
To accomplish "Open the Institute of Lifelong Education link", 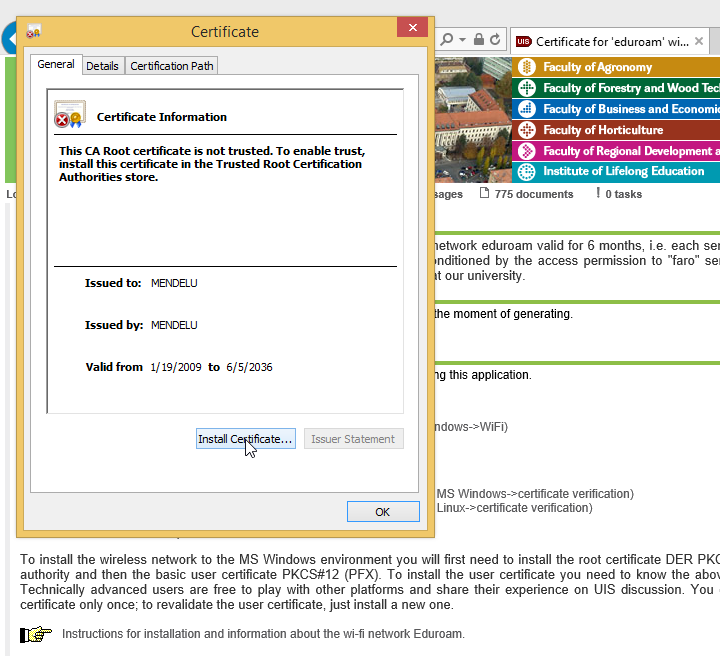I will [624, 171].
